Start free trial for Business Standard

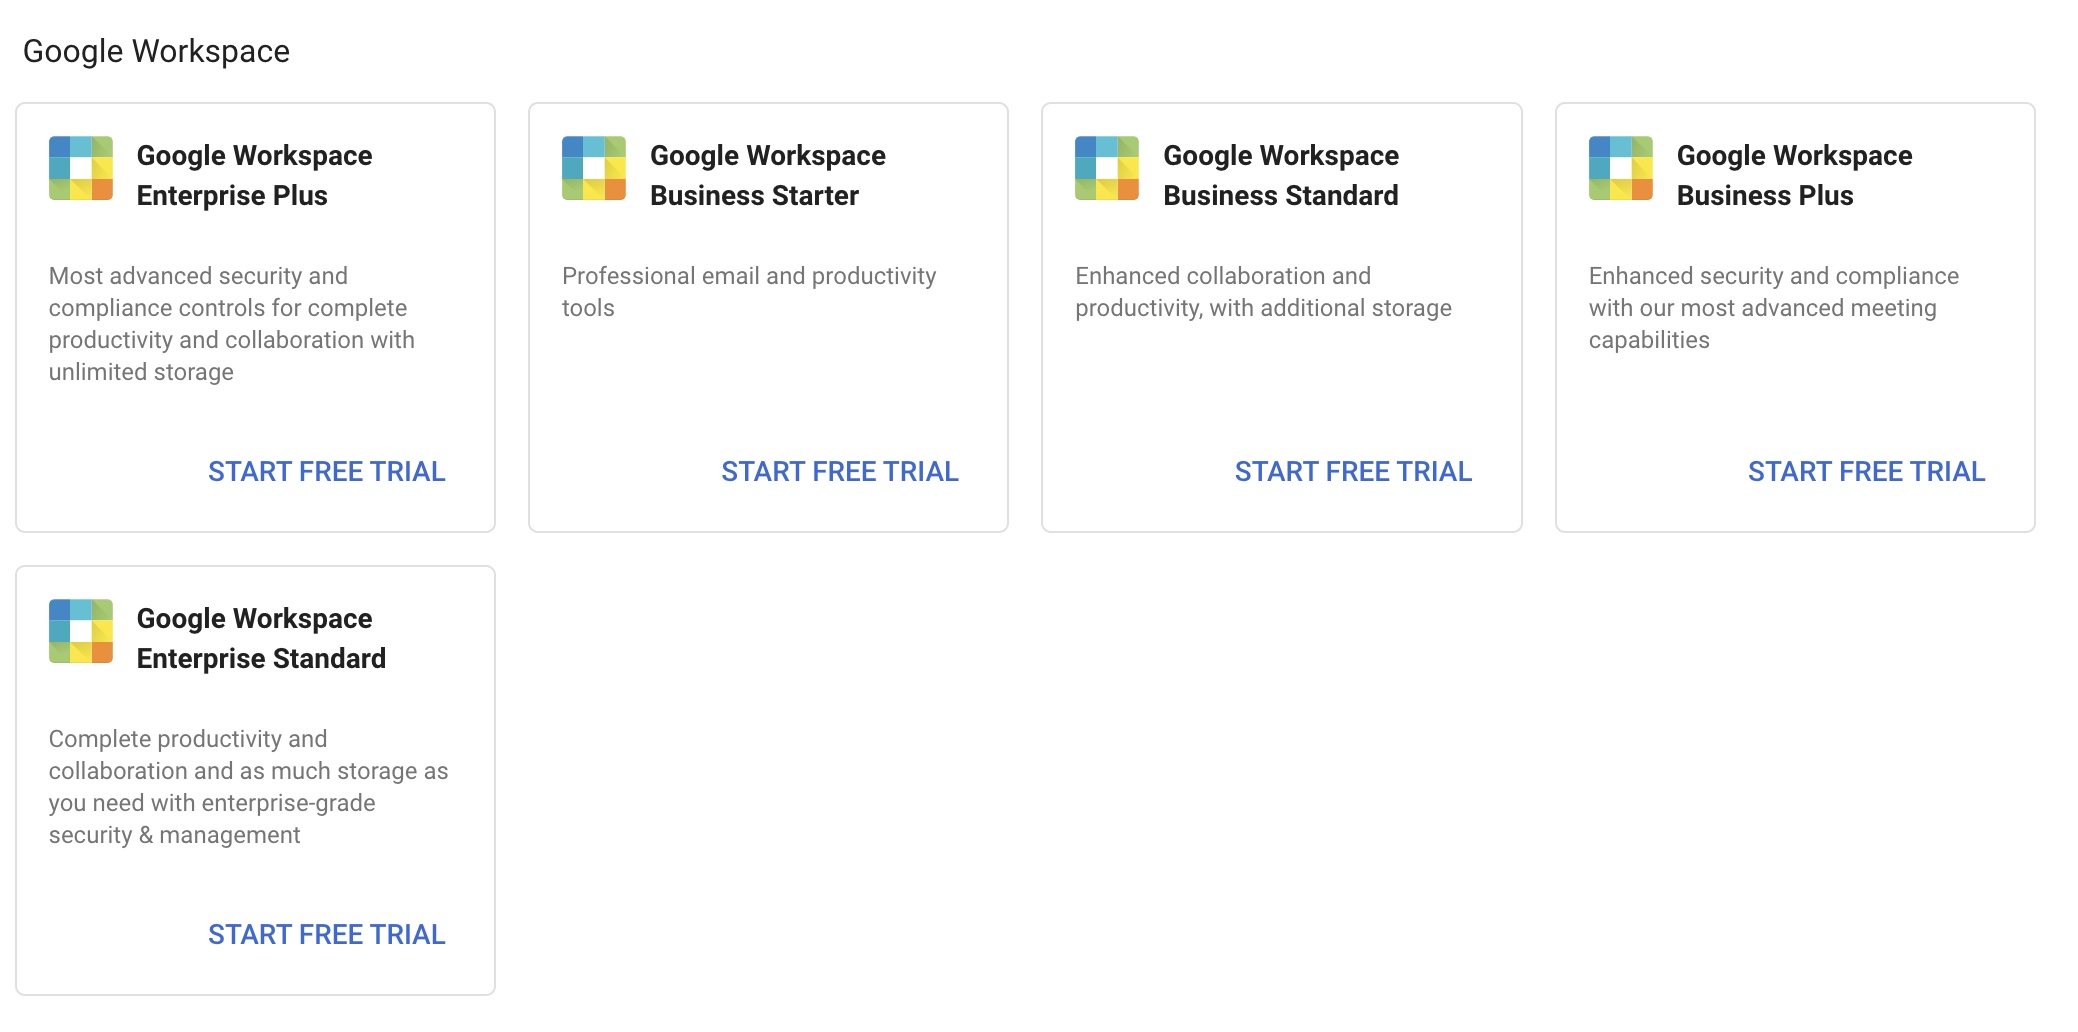(1353, 471)
